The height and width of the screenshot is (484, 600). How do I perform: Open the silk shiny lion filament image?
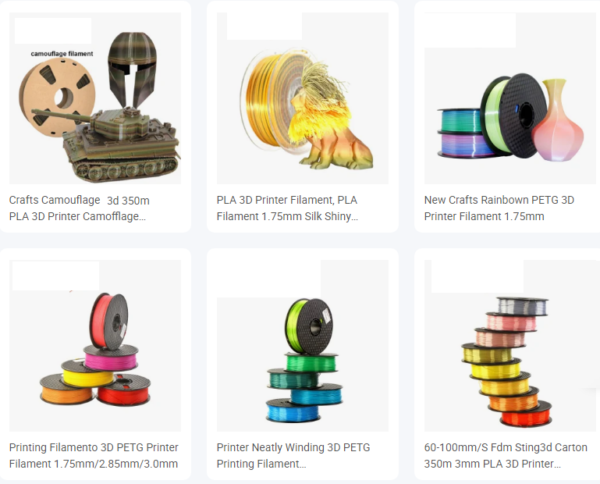[x=302, y=98]
